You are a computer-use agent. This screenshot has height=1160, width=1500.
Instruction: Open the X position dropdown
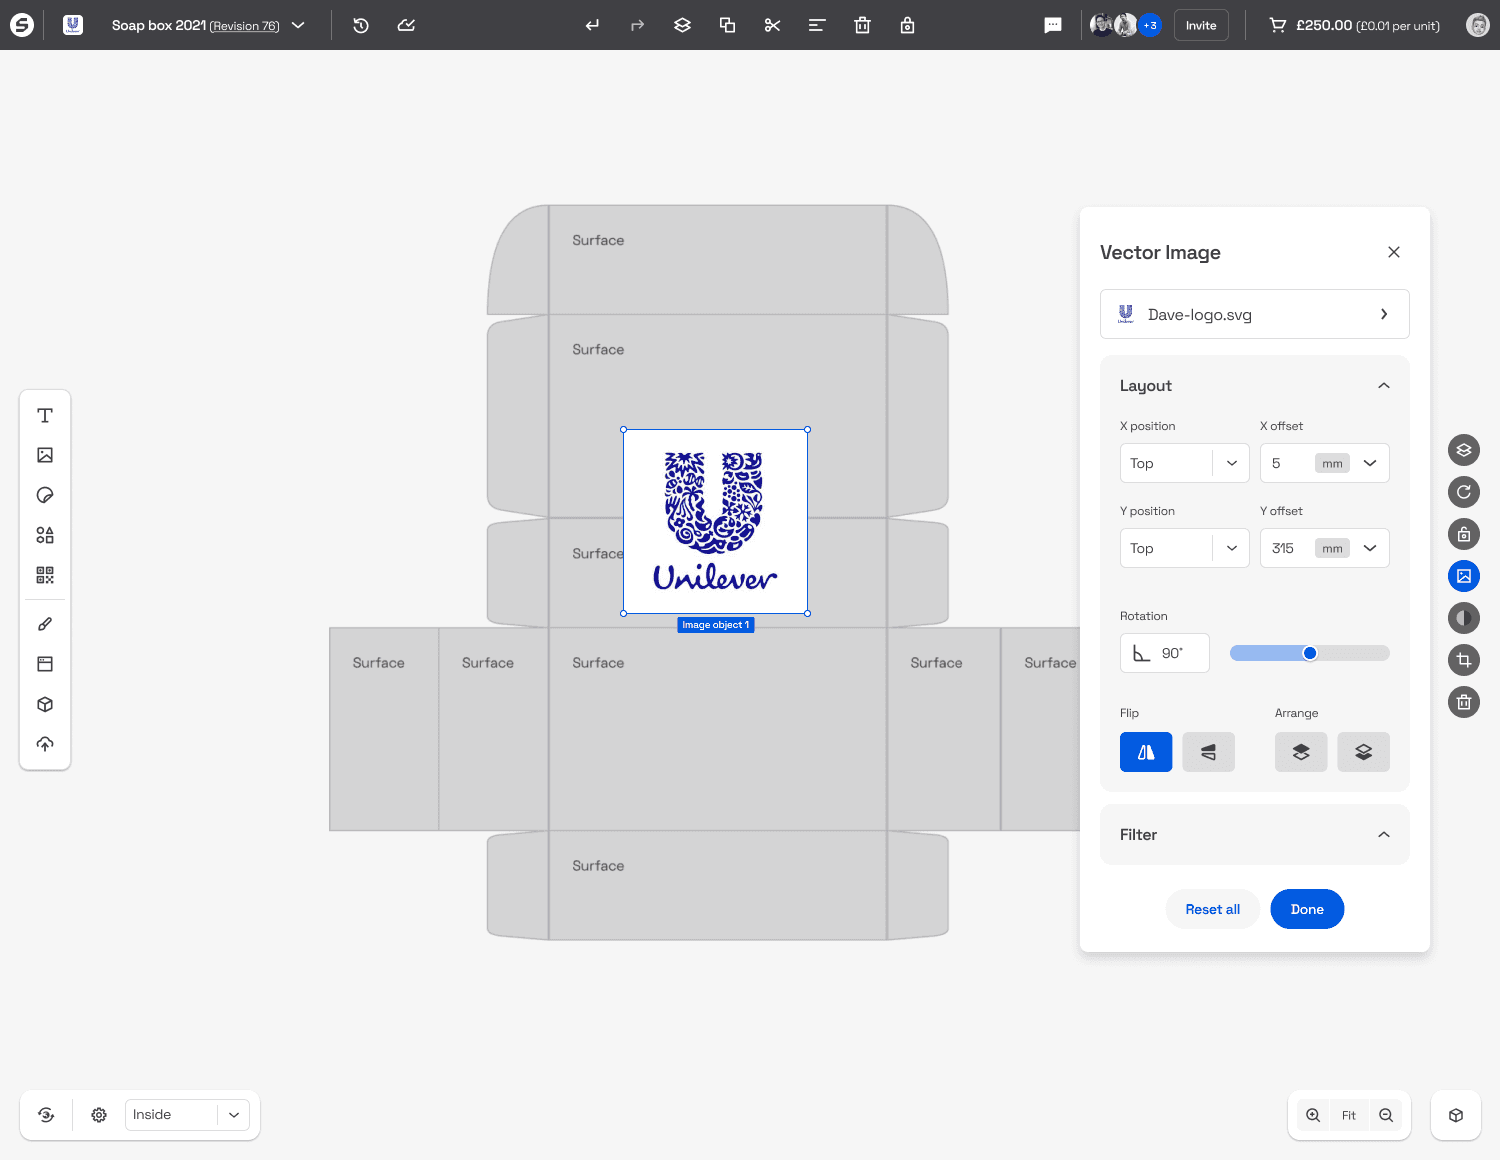tap(1185, 463)
